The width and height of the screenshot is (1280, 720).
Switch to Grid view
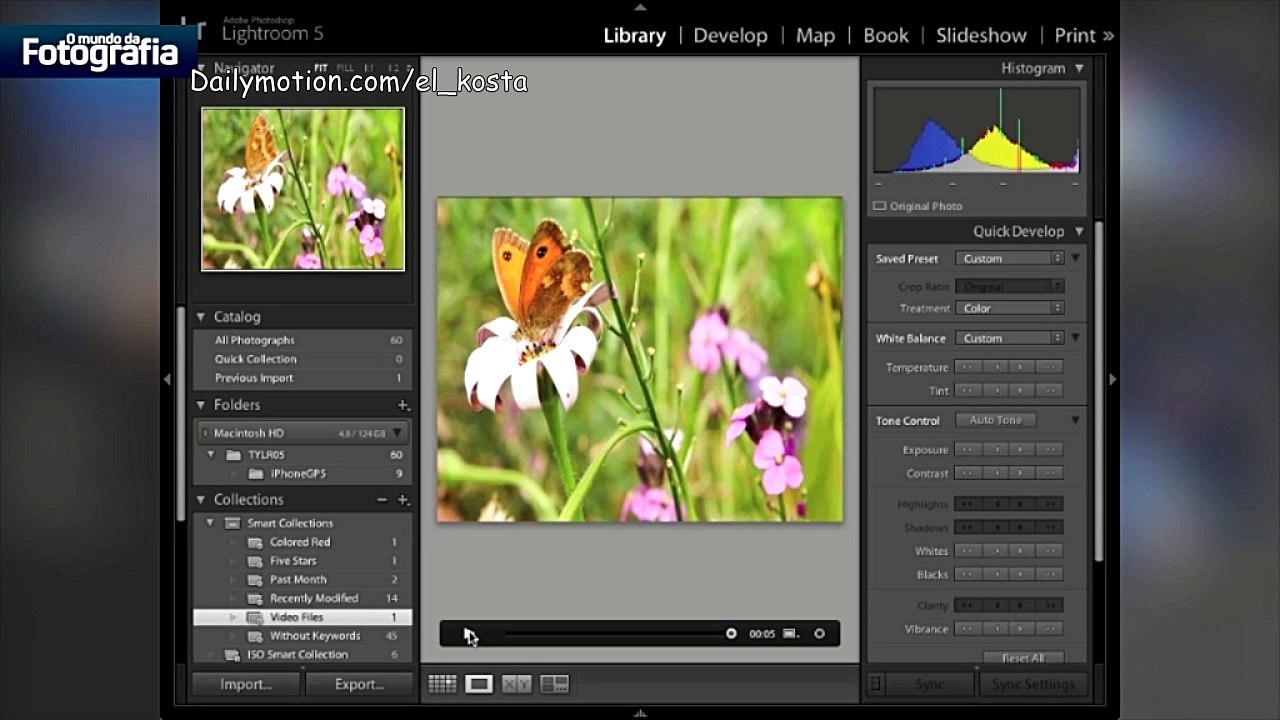[x=442, y=684]
